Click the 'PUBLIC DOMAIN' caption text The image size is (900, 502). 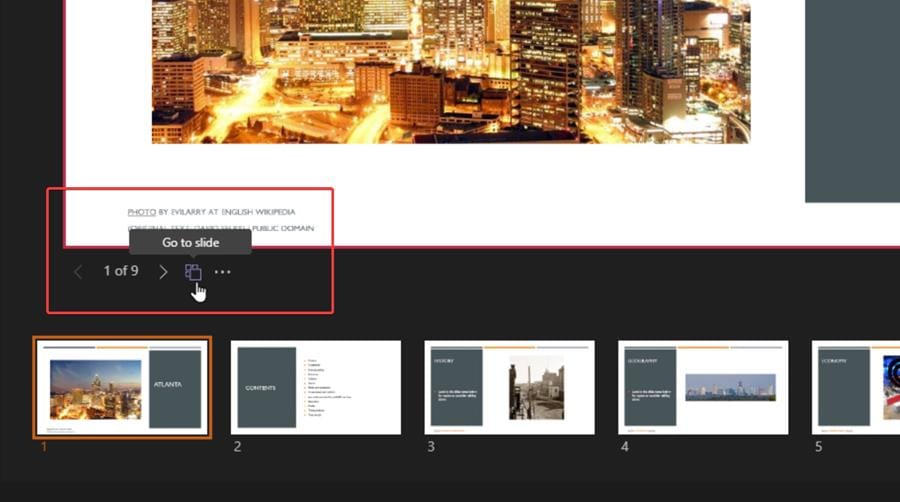[283, 228]
